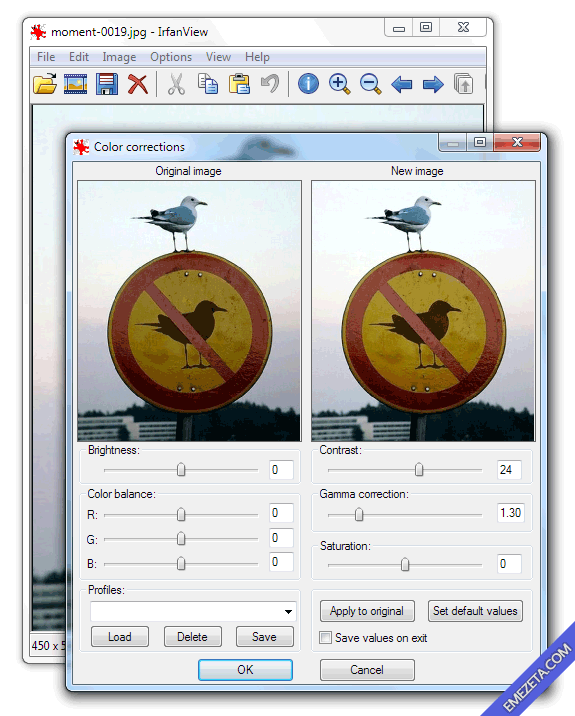The width and height of the screenshot is (575, 716).
Task: Open the image Information icon
Action: [308, 84]
